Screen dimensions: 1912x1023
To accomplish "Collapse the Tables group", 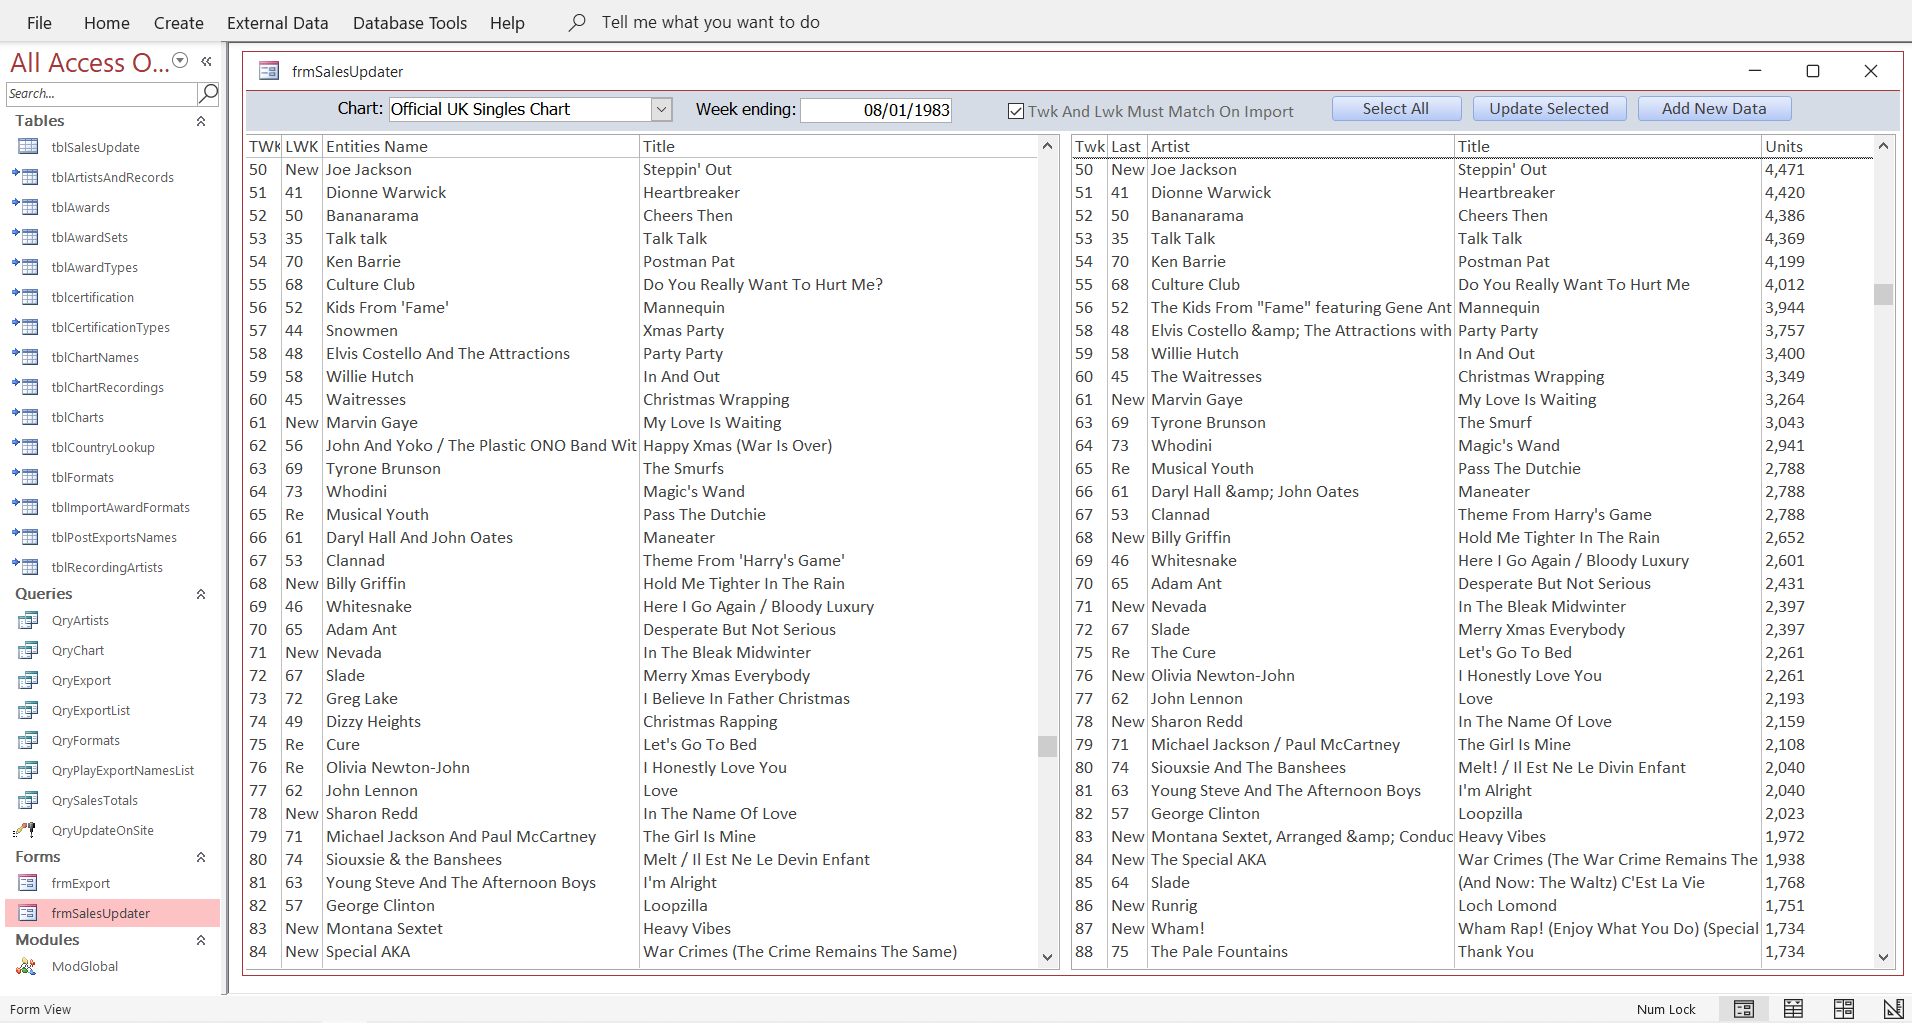I will (201, 121).
